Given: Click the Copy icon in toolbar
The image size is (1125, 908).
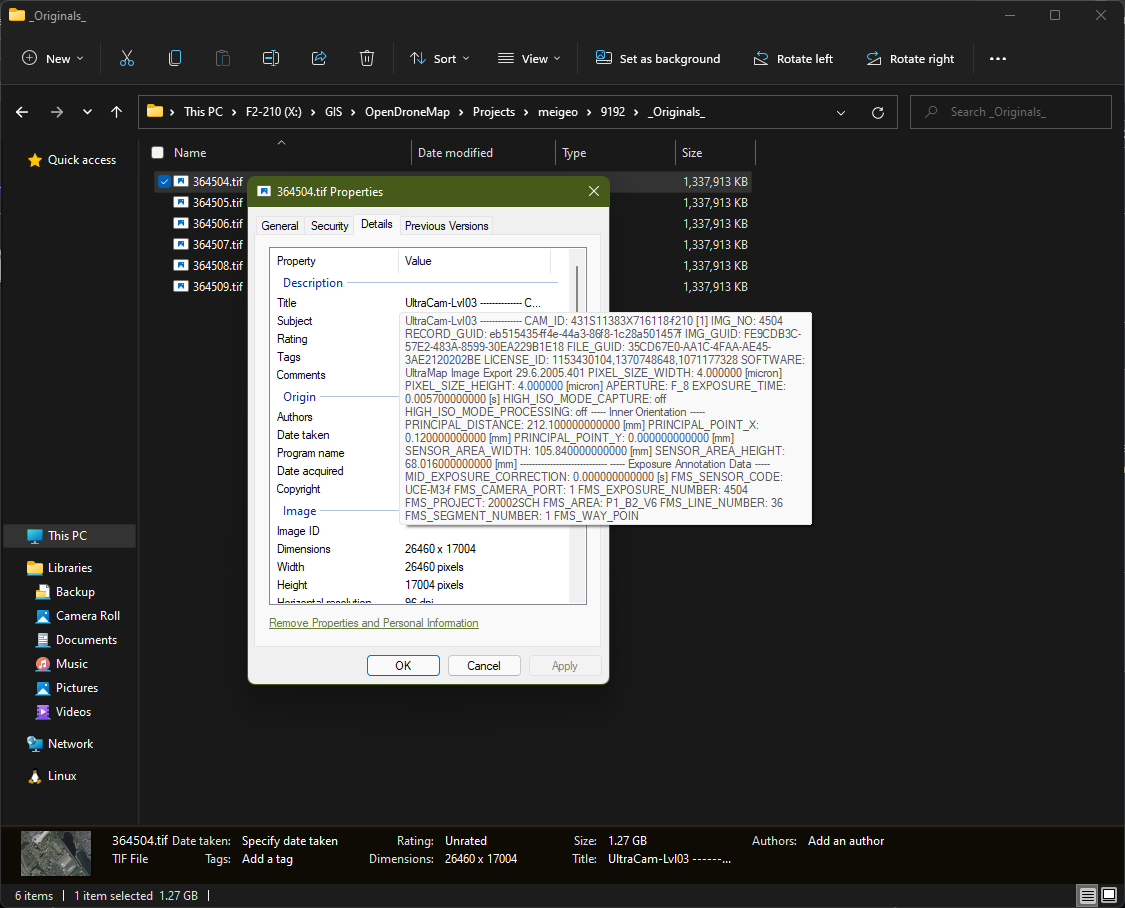Looking at the screenshot, I should pos(174,59).
